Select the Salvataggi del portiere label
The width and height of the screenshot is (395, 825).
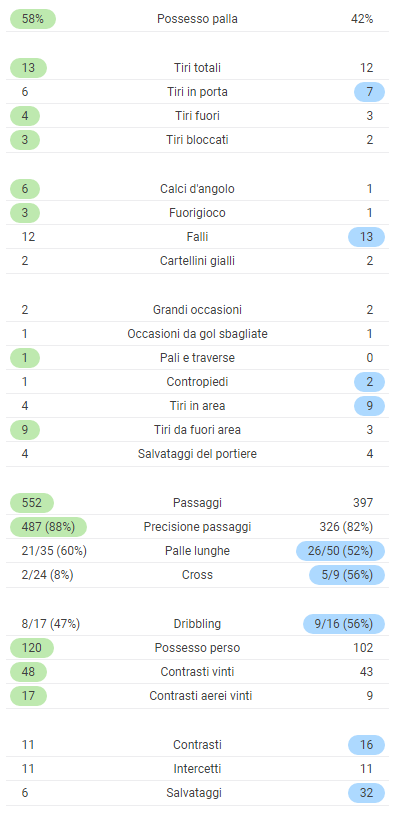click(x=197, y=454)
